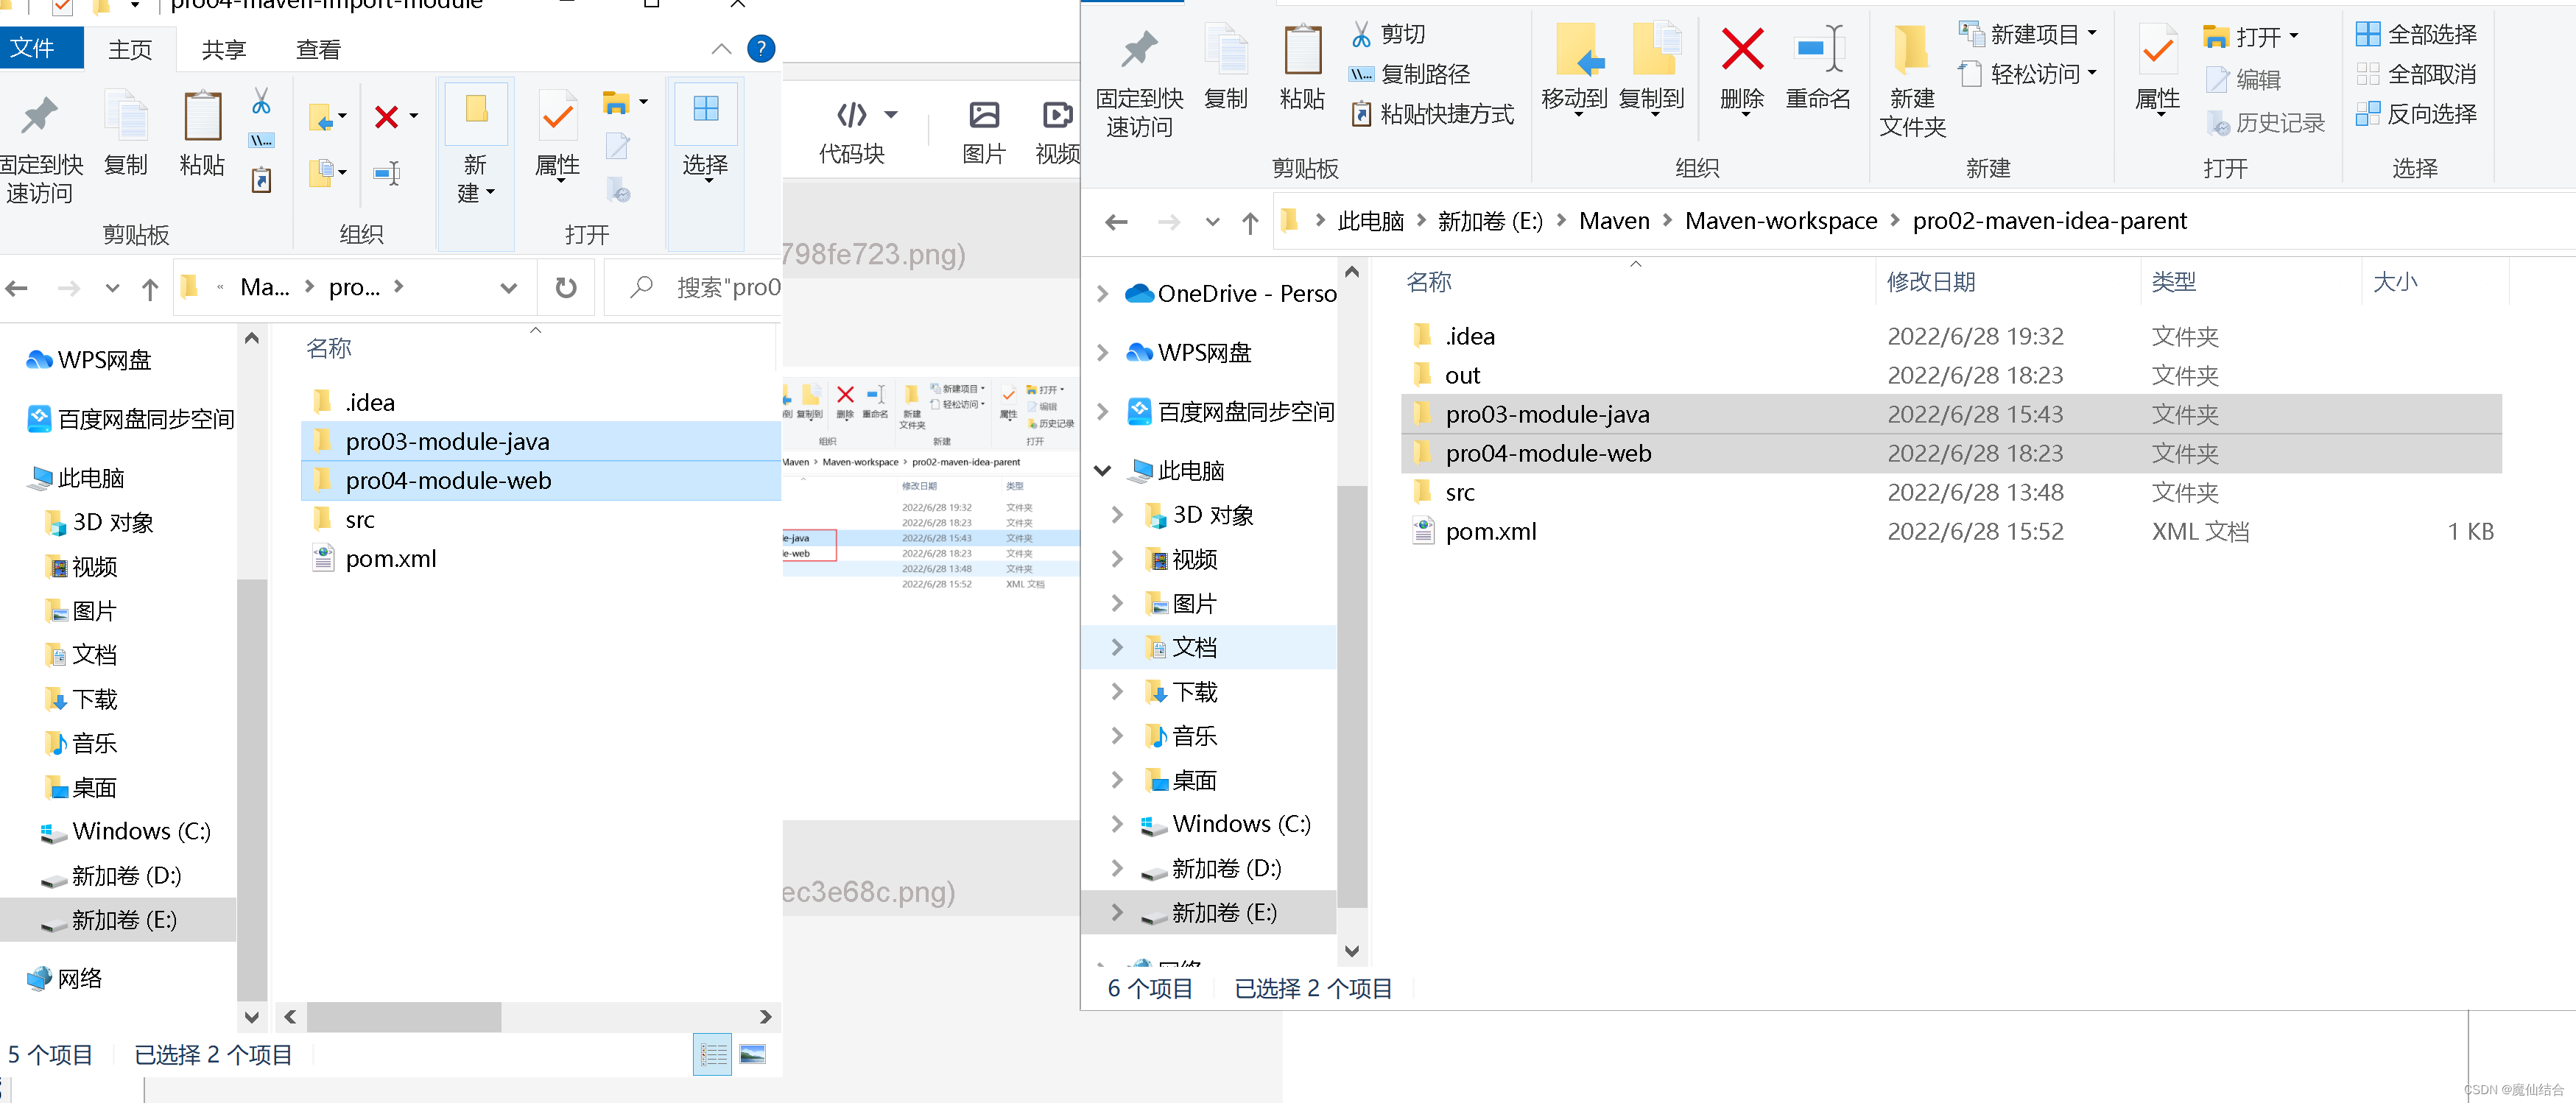2576x1103 pixels.
Task: Collapse the ribbon in left window
Action: [721, 48]
